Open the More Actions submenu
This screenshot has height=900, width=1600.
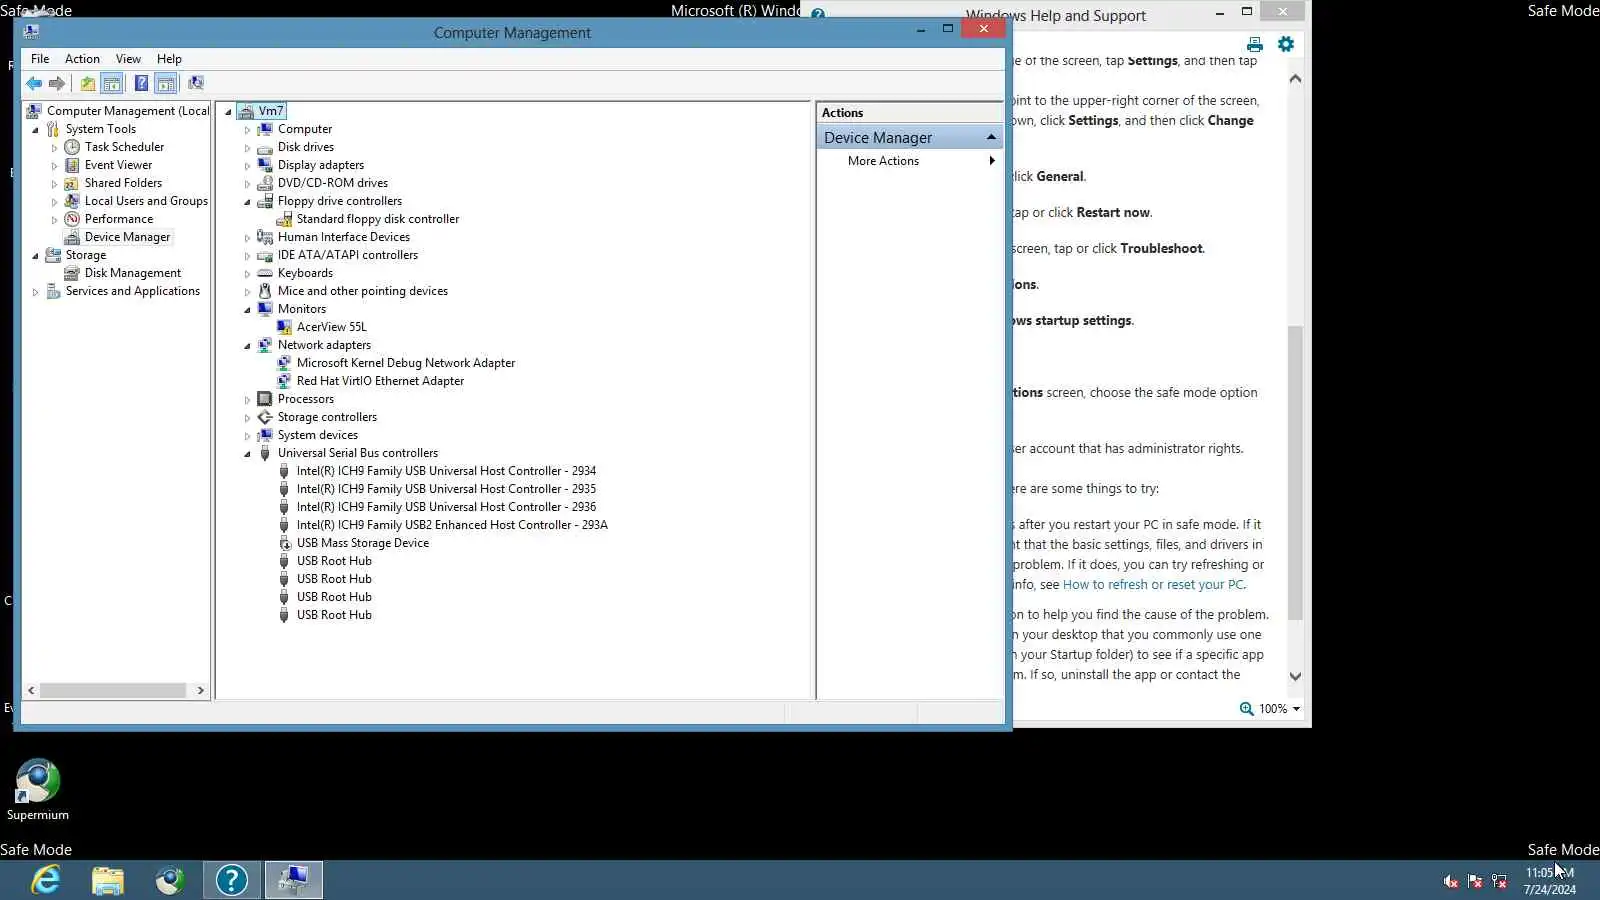[x=909, y=161]
